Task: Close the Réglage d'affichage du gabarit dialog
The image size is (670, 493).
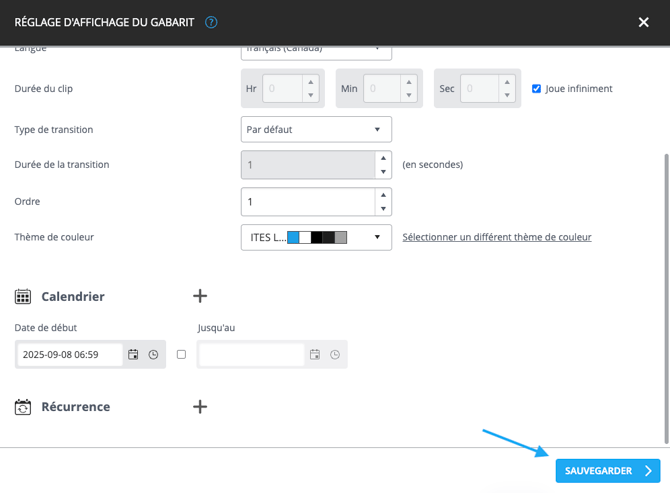Action: 644,22
